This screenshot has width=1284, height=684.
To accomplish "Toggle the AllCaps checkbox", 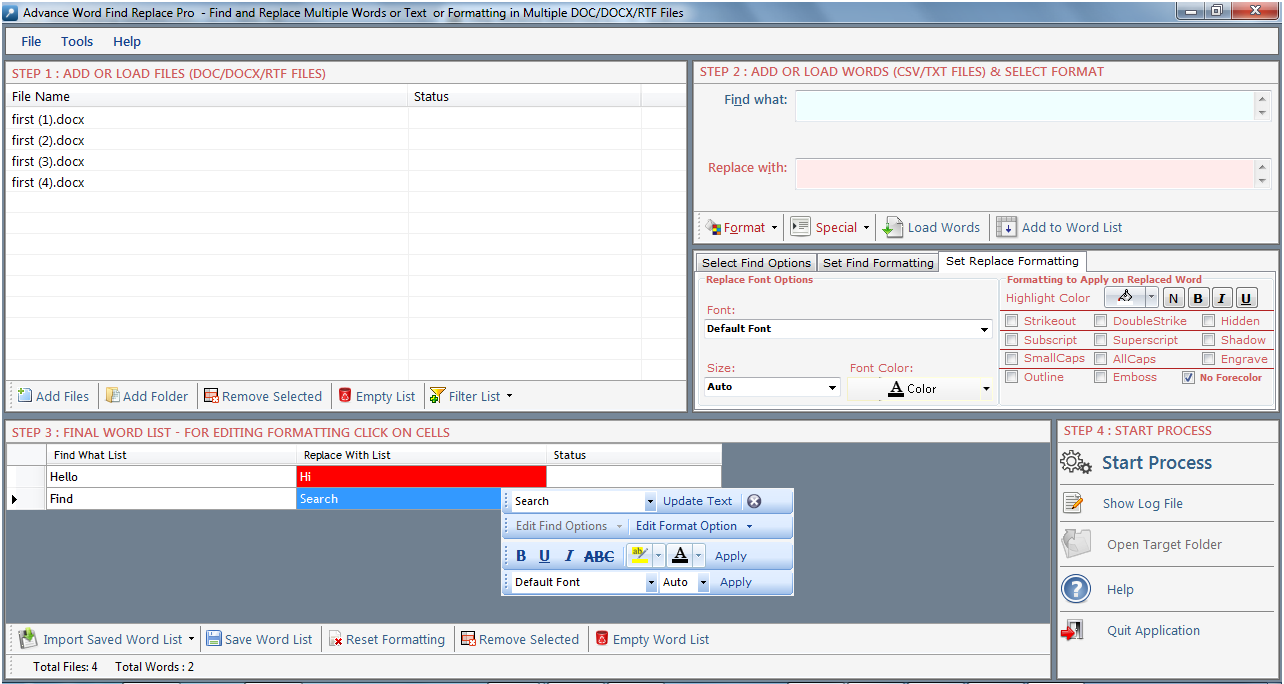I will point(1100,359).
